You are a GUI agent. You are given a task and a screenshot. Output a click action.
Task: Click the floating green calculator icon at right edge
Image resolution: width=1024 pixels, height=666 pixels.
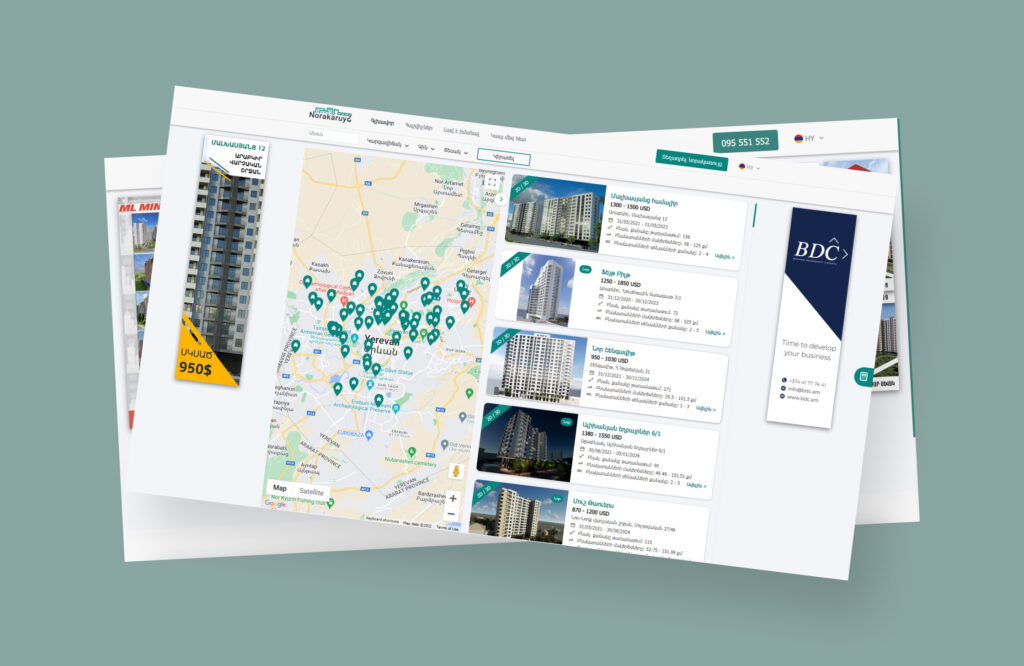[x=863, y=377]
